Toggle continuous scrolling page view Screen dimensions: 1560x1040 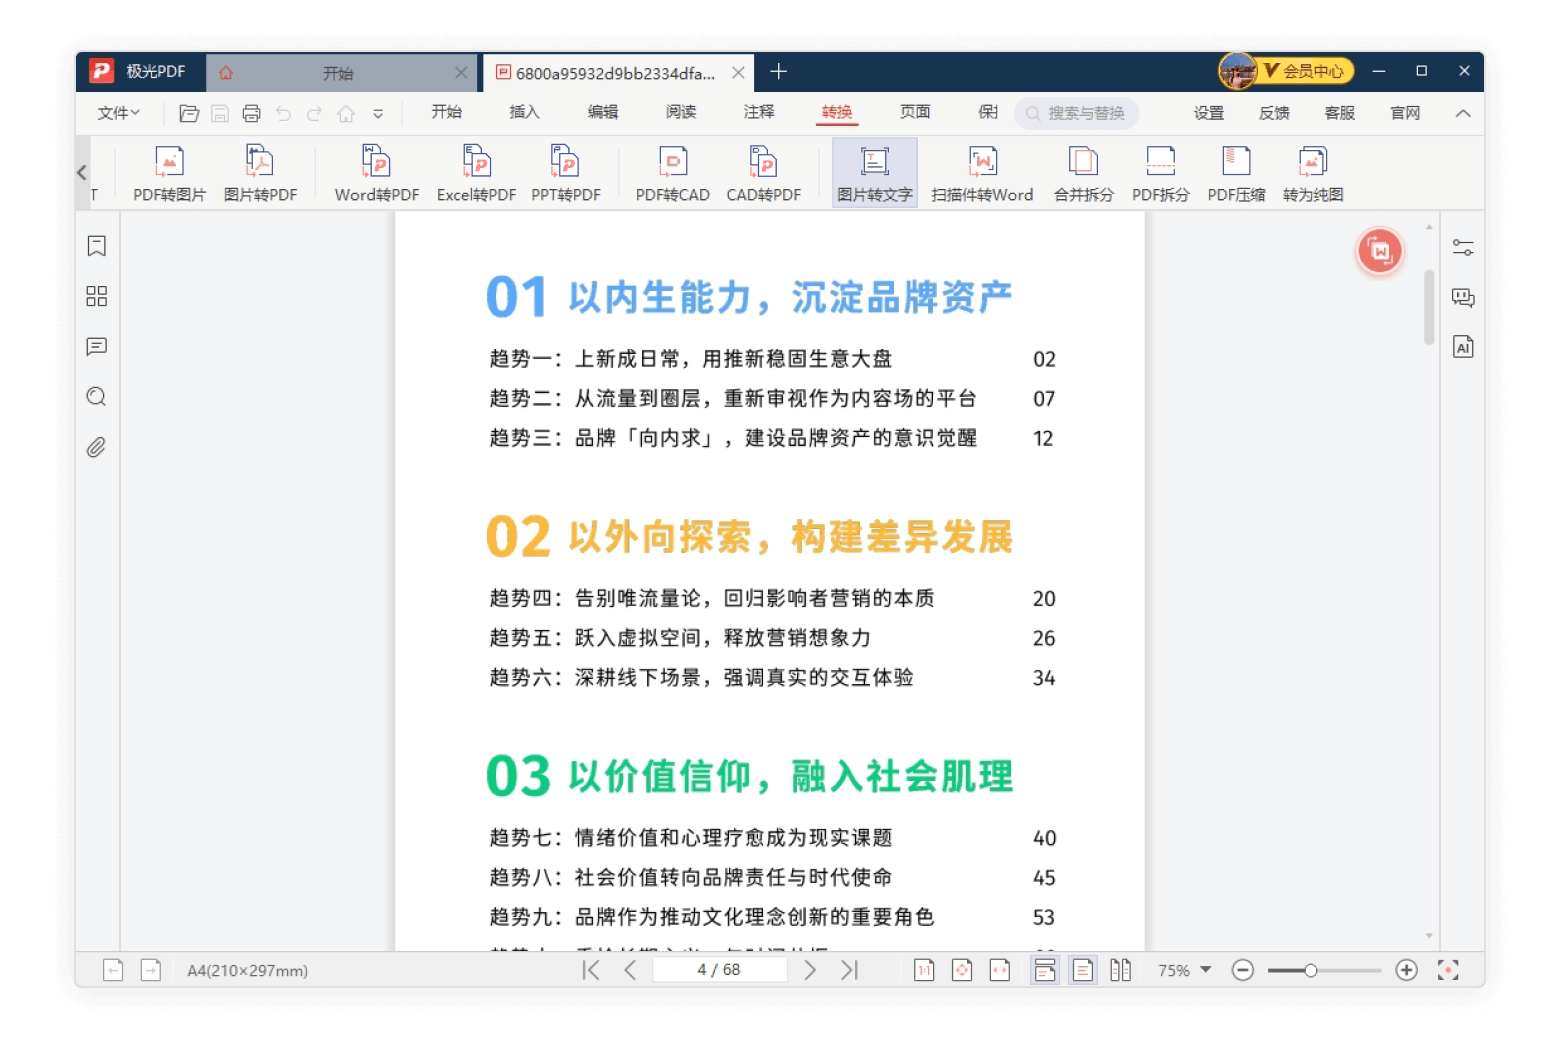click(1045, 970)
